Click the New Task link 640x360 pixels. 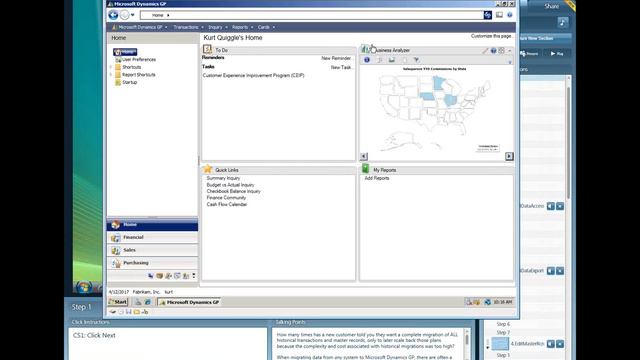coord(342,67)
